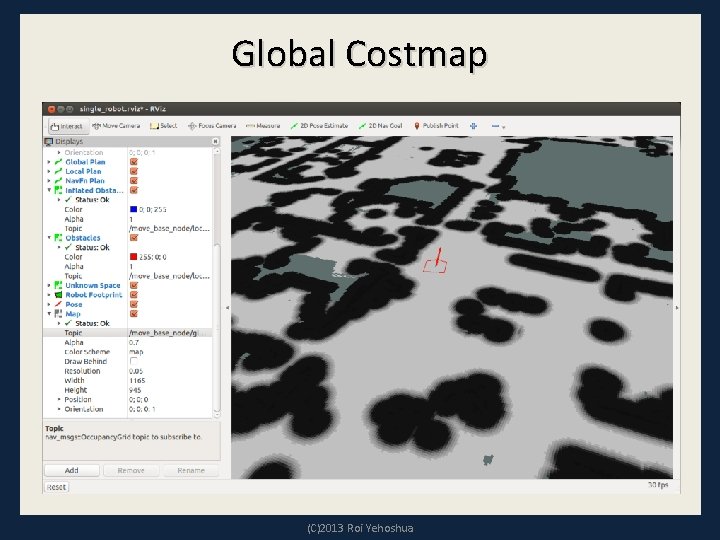720x540 pixels.
Task: Activate the Publish Point tool
Action: (436, 126)
